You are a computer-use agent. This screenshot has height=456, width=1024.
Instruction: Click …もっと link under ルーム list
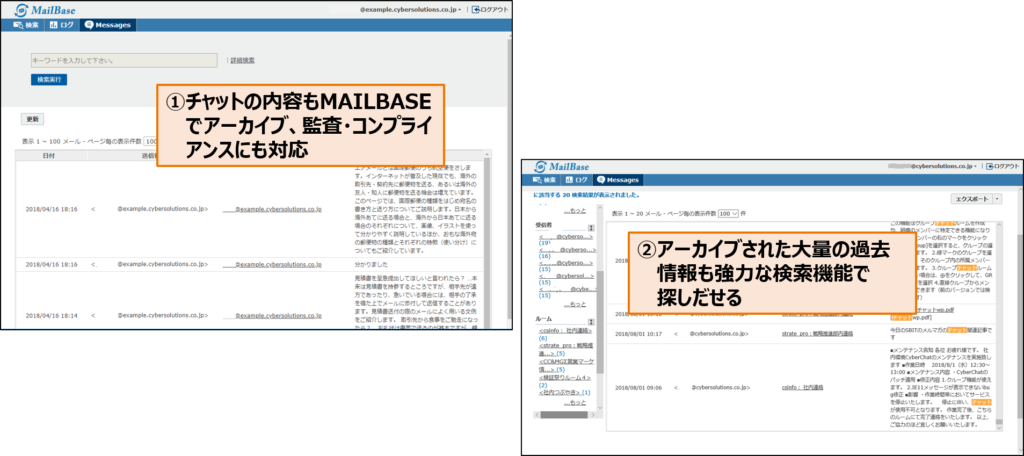pos(575,402)
